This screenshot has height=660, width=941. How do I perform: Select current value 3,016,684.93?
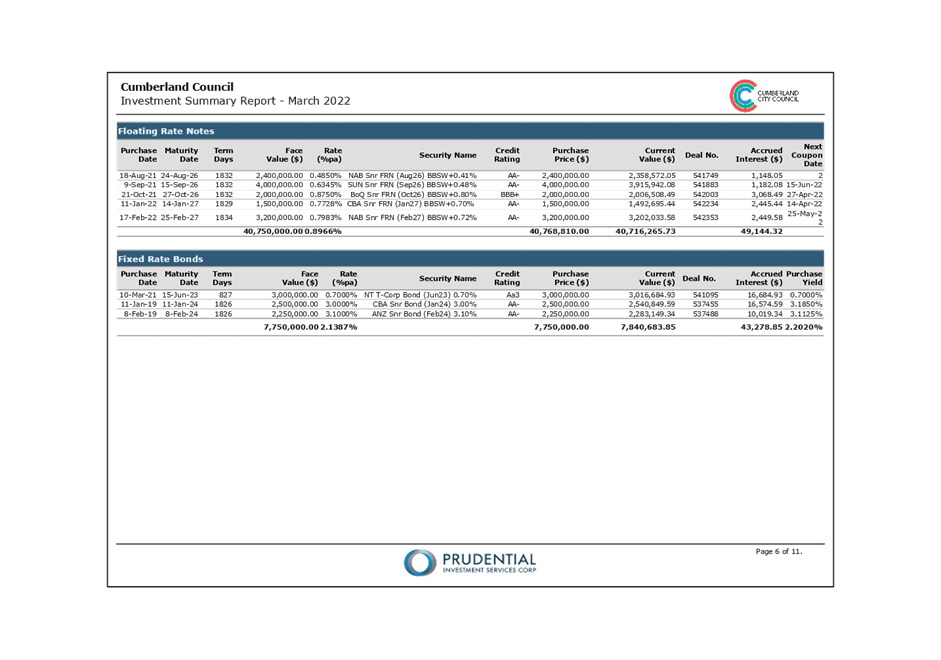click(x=652, y=295)
